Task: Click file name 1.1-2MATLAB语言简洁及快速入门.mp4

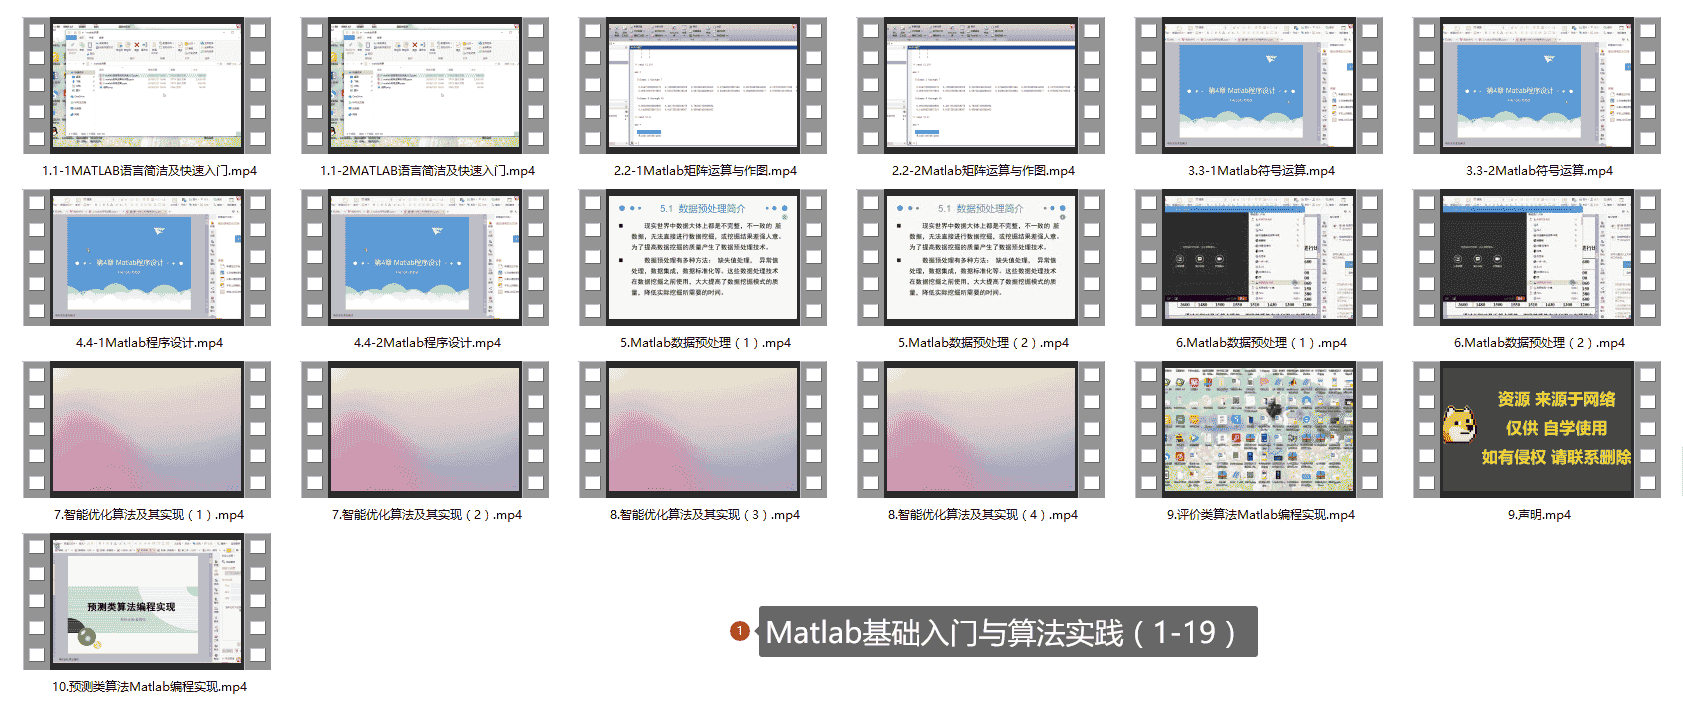Action: [x=427, y=171]
